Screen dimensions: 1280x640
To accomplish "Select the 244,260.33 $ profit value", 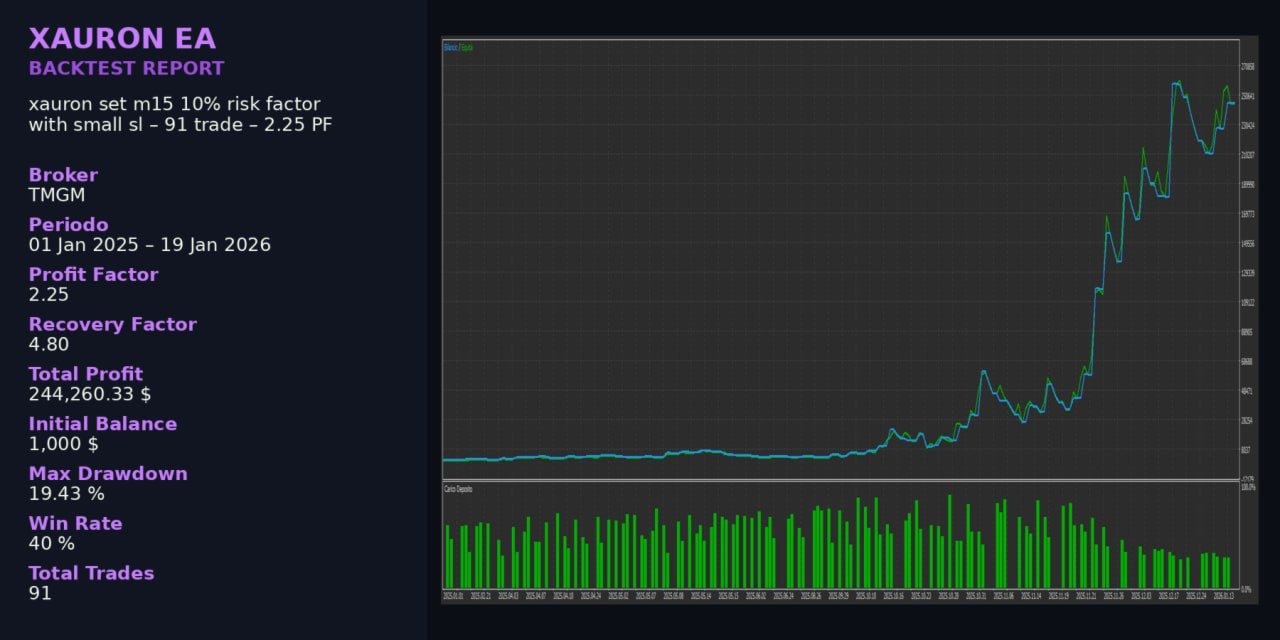I will pyautogui.click(x=90, y=395).
